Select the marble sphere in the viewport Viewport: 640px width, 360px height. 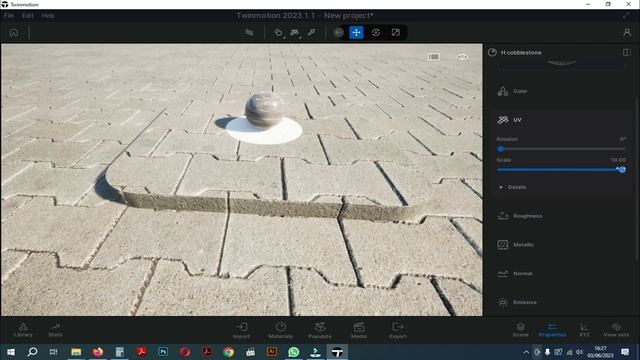[x=264, y=110]
